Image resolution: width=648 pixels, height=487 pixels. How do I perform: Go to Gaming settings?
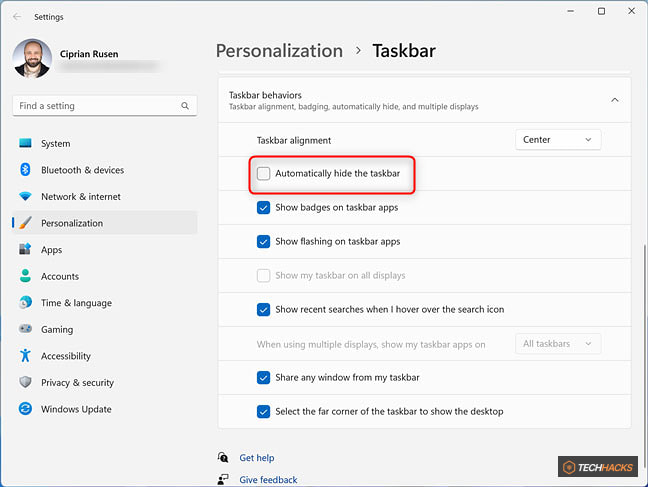pyautogui.click(x=105, y=329)
